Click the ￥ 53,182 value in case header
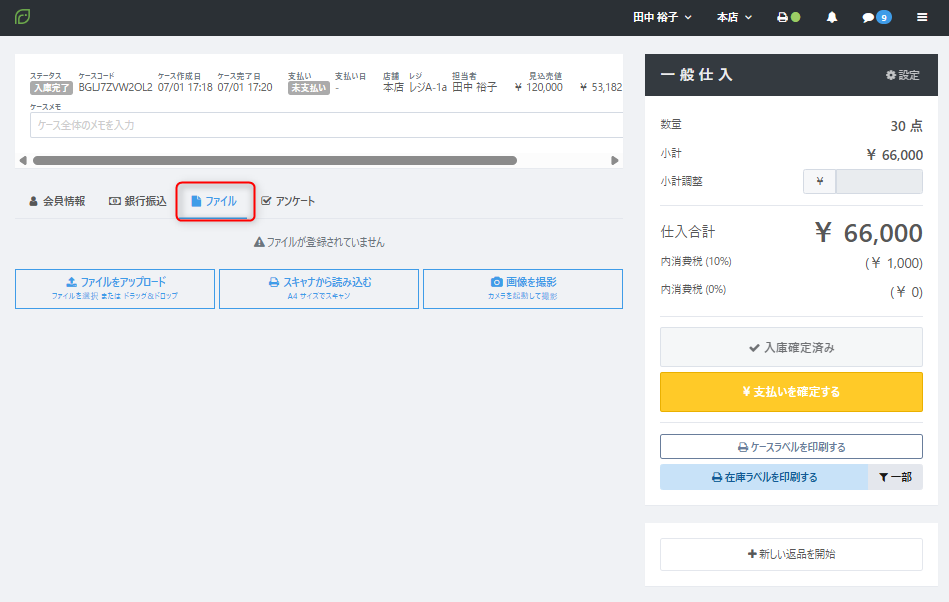This screenshot has height=602, width=949. tap(601, 88)
